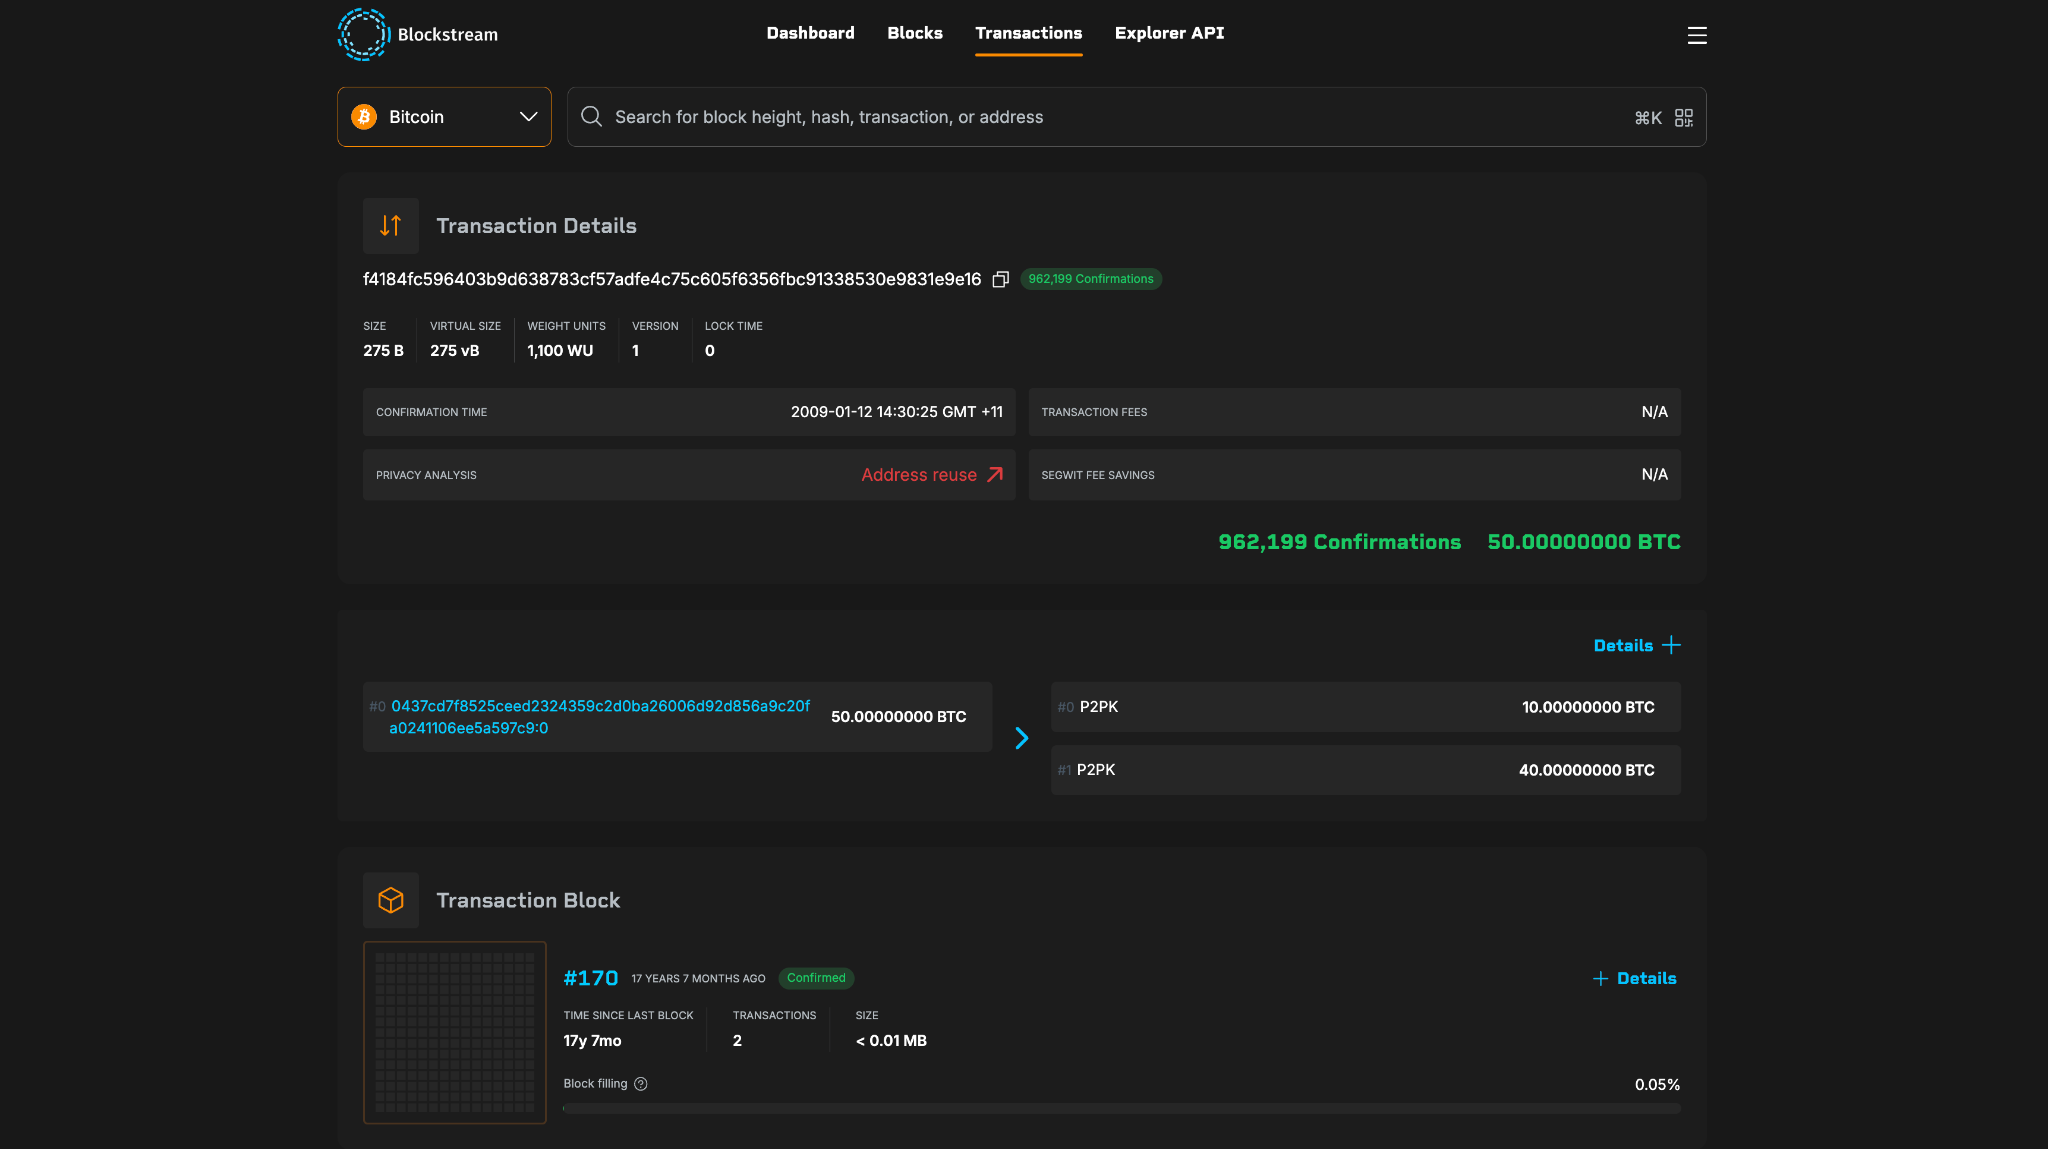Go to the Dashboard tab

pyautogui.click(x=810, y=33)
